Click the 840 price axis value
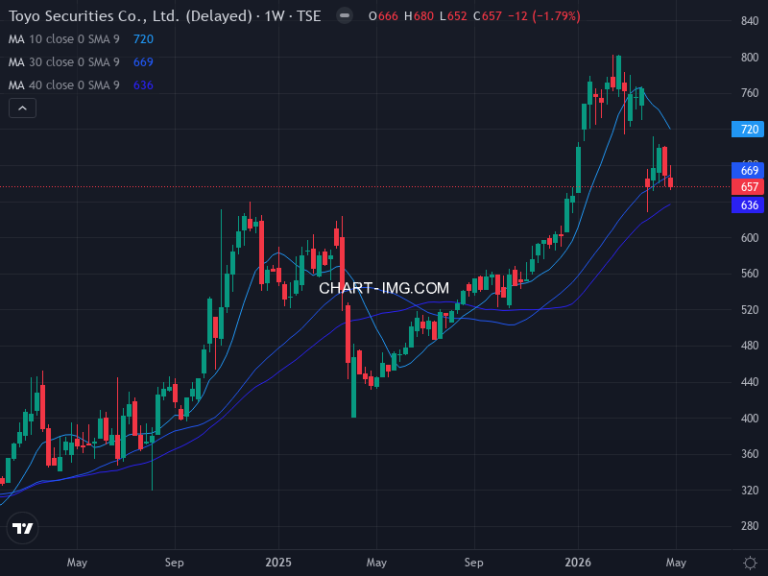768x576 pixels. click(750, 21)
